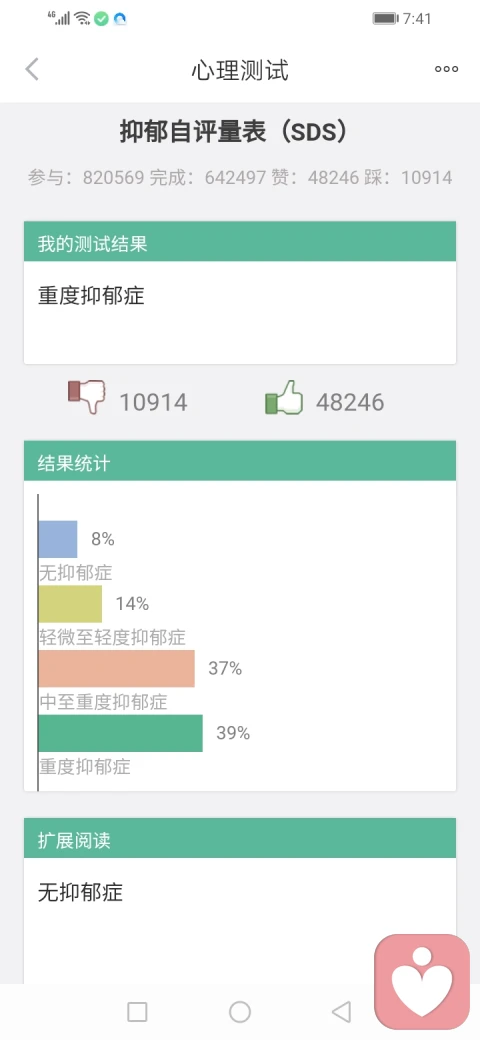Tap the Android home circle button
Viewport: 480px width, 1040px height.
click(240, 1012)
